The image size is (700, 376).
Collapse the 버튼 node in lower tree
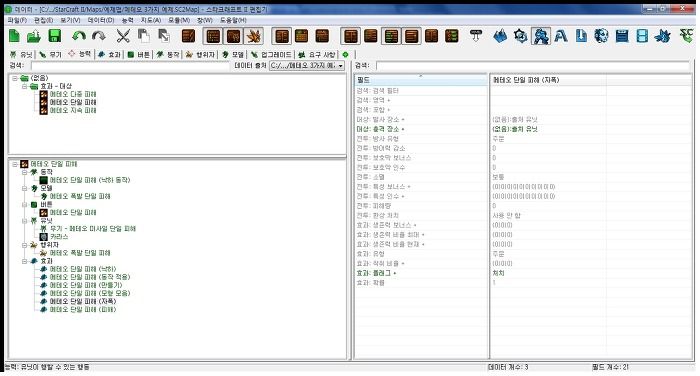pos(25,205)
